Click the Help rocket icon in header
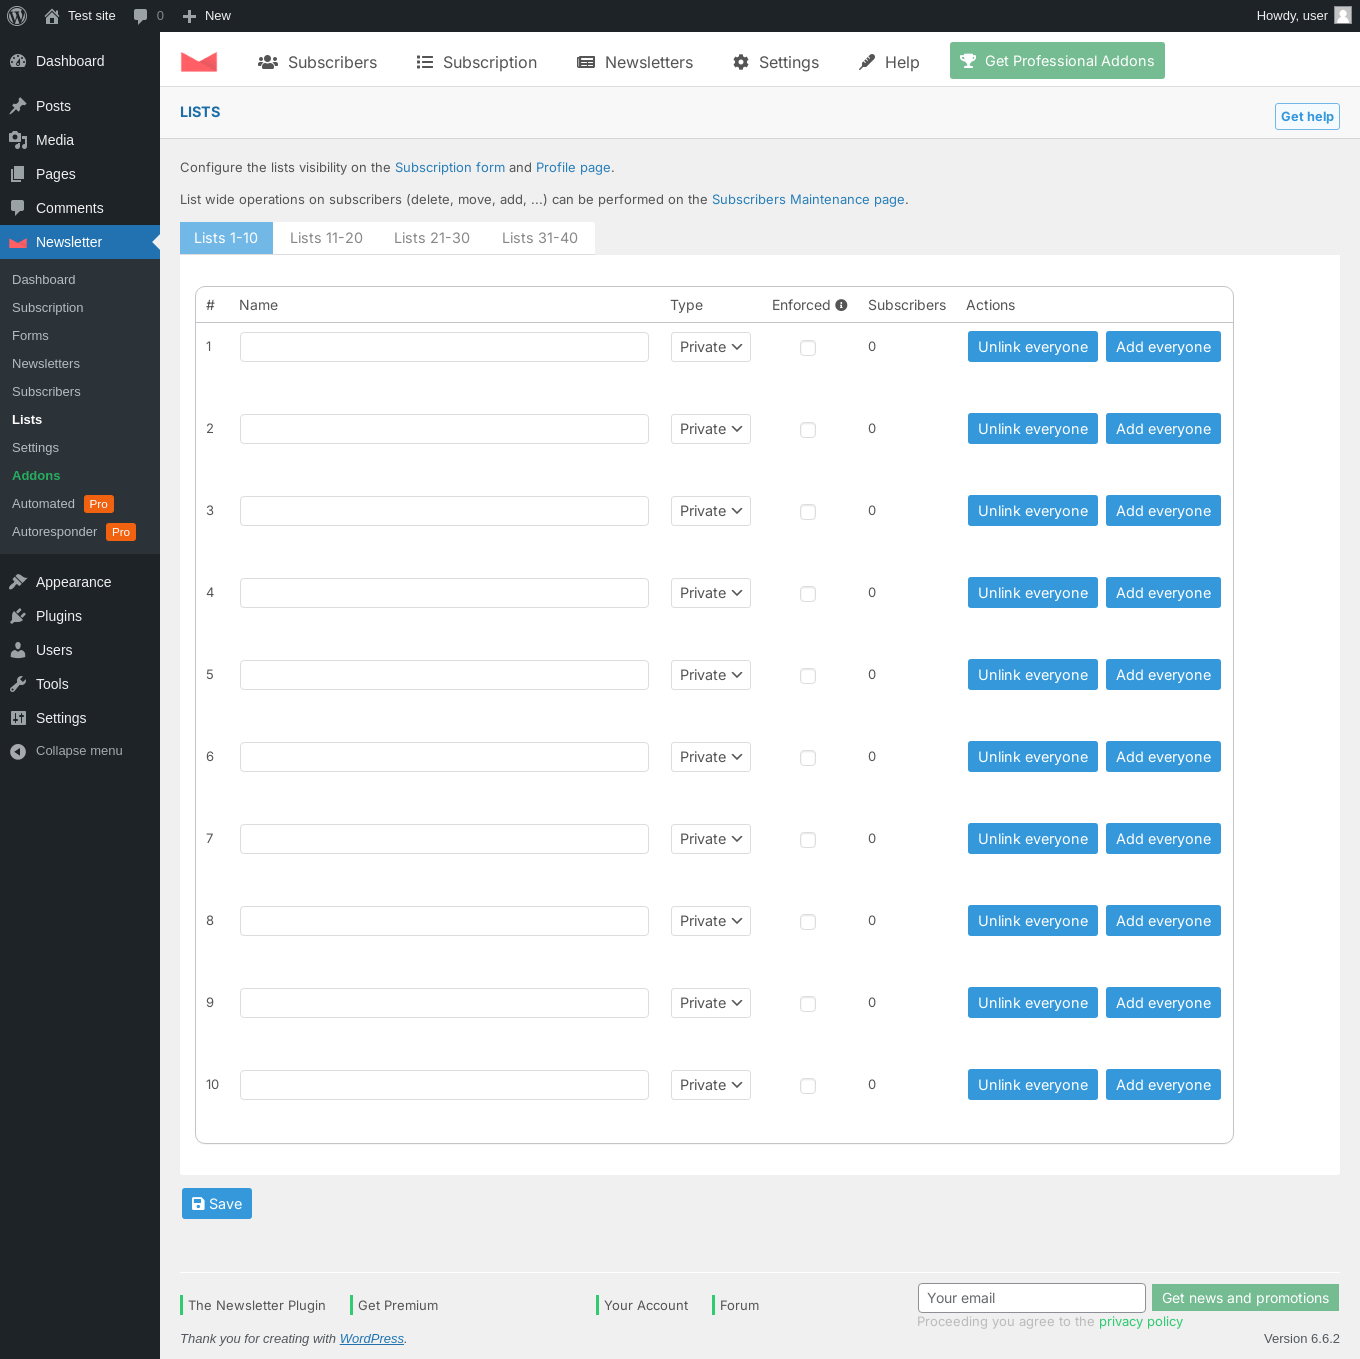 (867, 62)
